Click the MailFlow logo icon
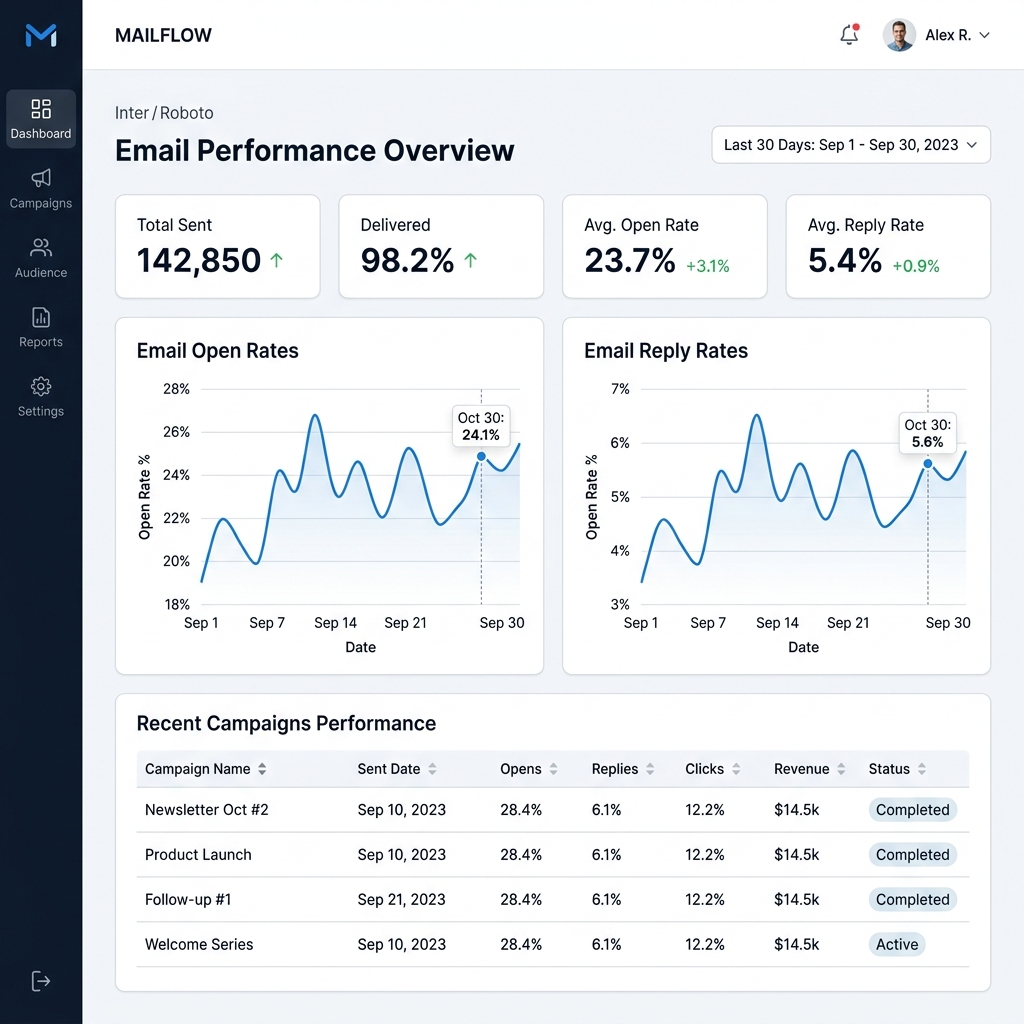 41,36
